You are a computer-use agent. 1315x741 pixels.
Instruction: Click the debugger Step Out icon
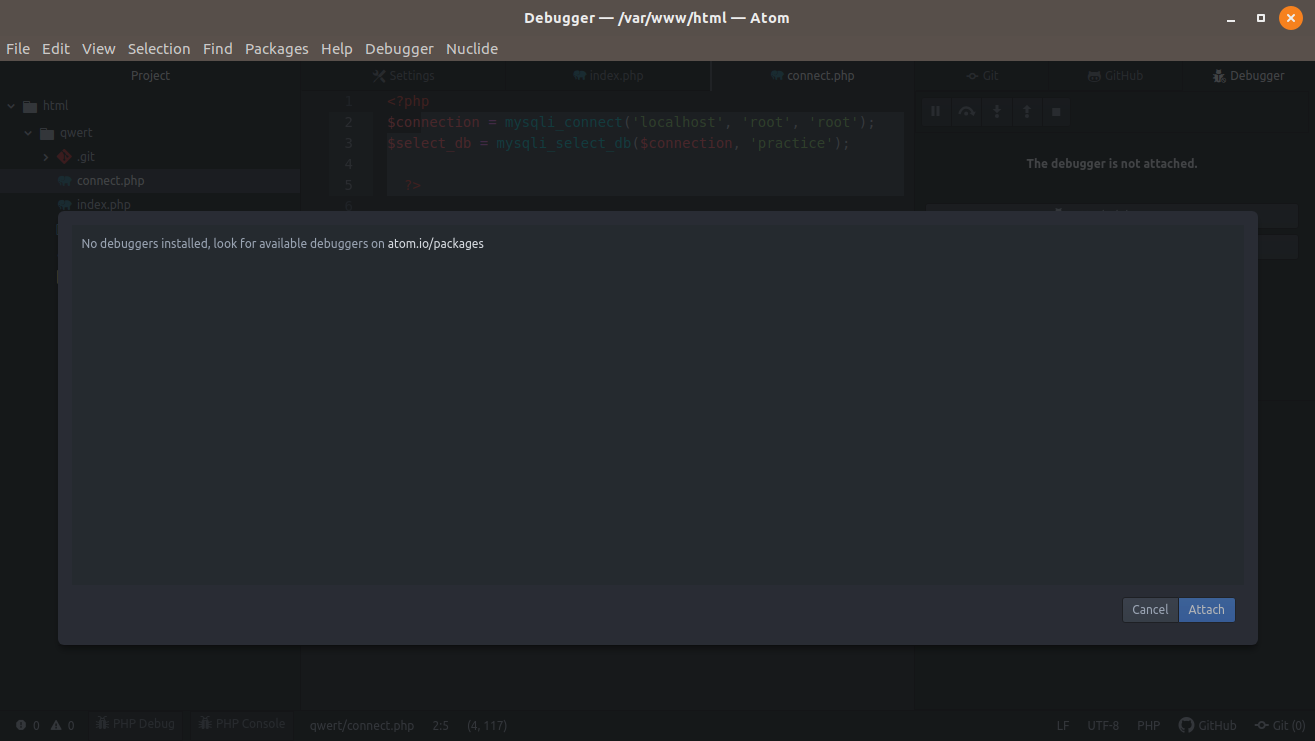point(1026,111)
